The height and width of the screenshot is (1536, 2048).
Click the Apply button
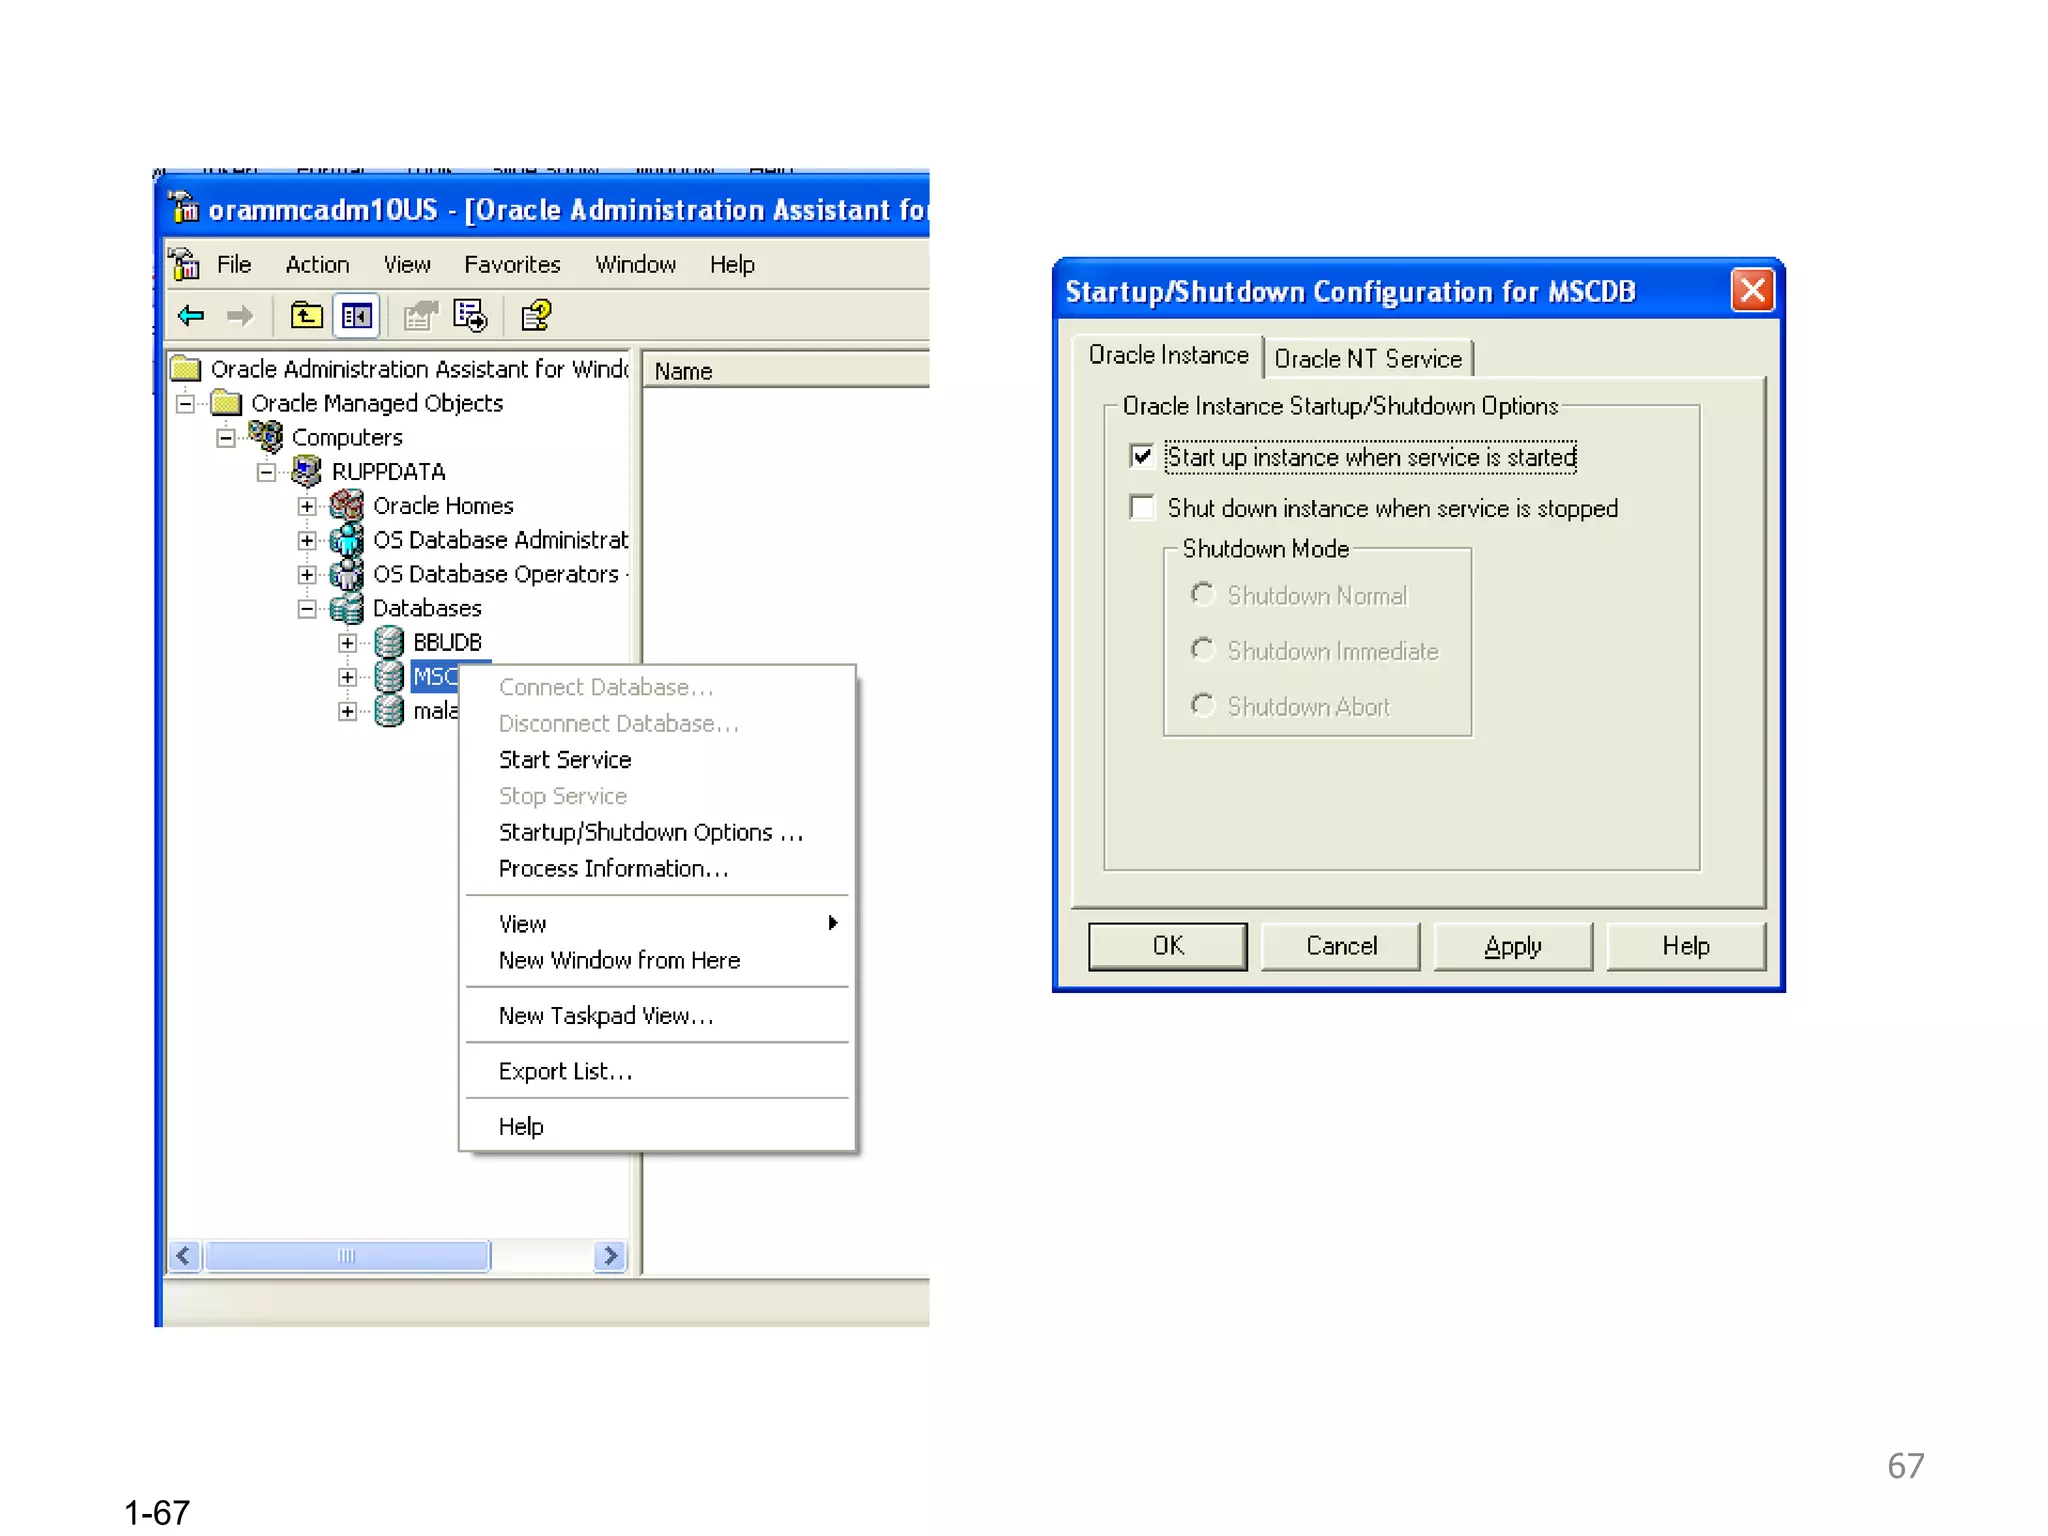pos(1512,946)
